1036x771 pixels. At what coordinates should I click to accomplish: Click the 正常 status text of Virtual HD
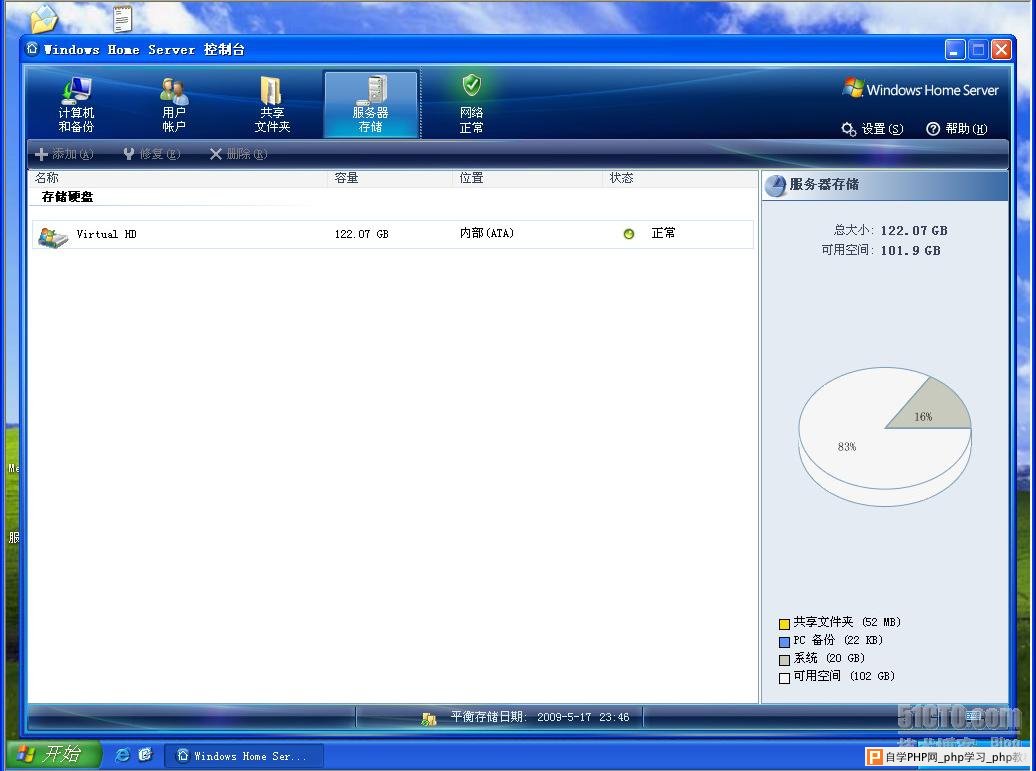click(x=663, y=233)
